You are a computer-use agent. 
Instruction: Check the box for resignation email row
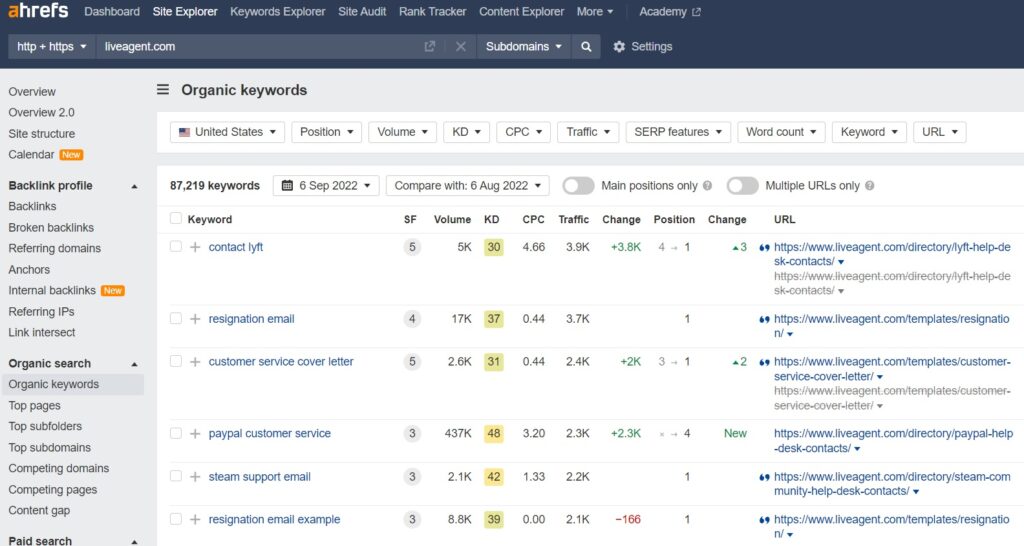click(176, 319)
